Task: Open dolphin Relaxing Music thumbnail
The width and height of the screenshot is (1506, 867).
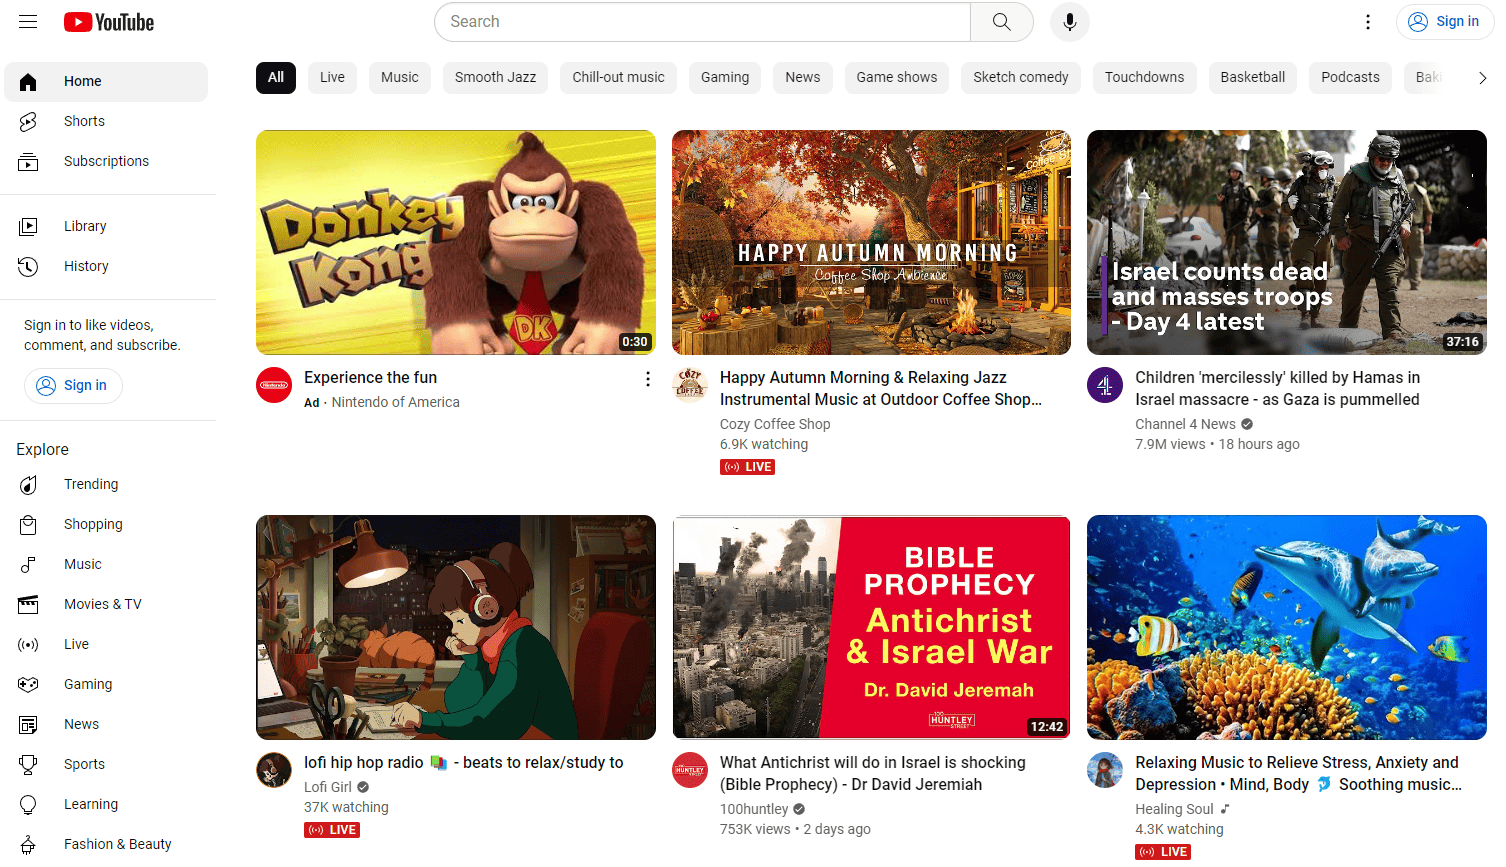Action: click(1287, 627)
